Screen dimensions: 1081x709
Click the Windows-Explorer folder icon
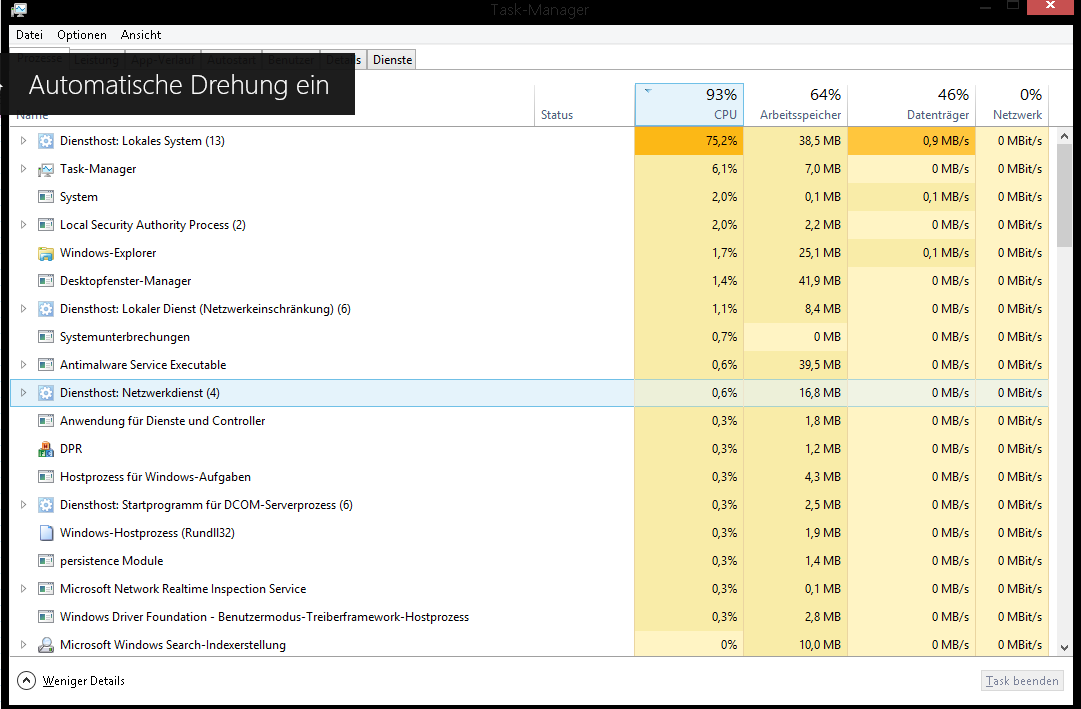(46, 253)
